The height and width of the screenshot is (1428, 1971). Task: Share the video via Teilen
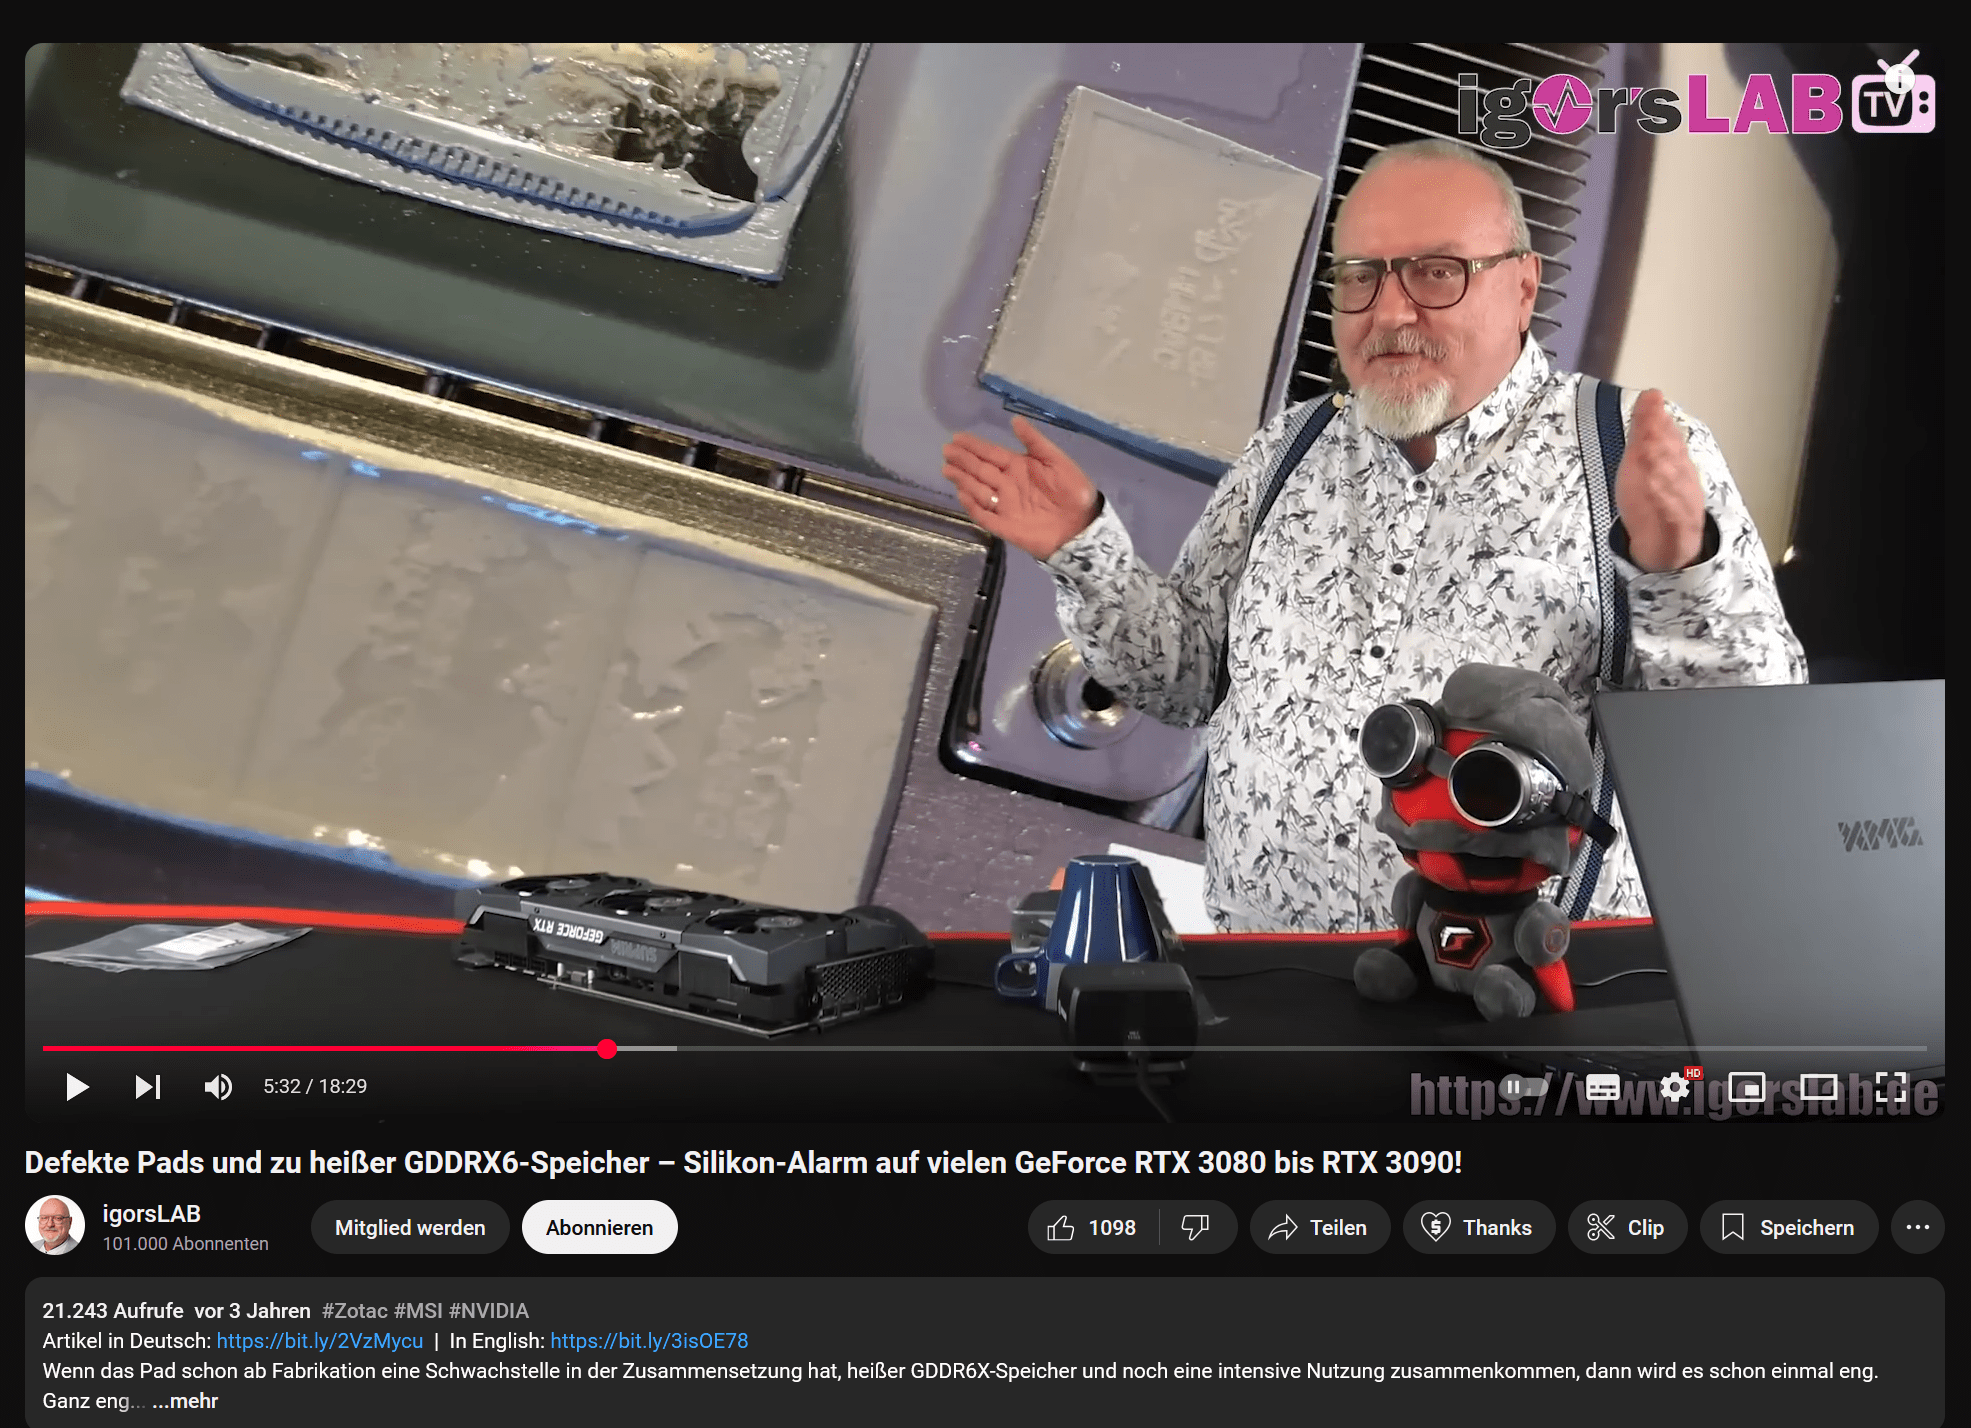pyautogui.click(x=1319, y=1227)
